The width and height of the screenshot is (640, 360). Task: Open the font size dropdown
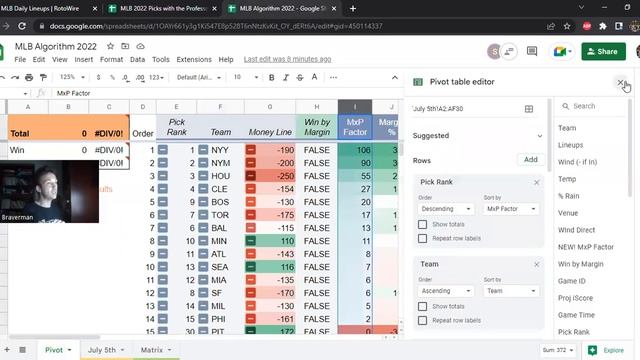(246, 77)
